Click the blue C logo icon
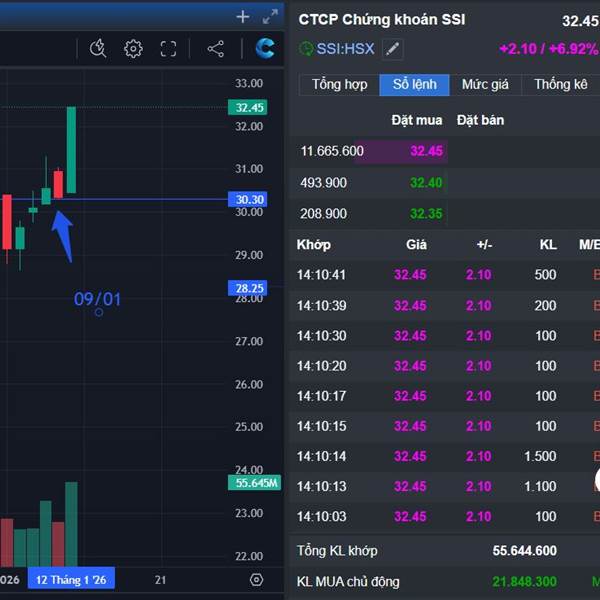This screenshot has width=600, height=600. click(265, 49)
